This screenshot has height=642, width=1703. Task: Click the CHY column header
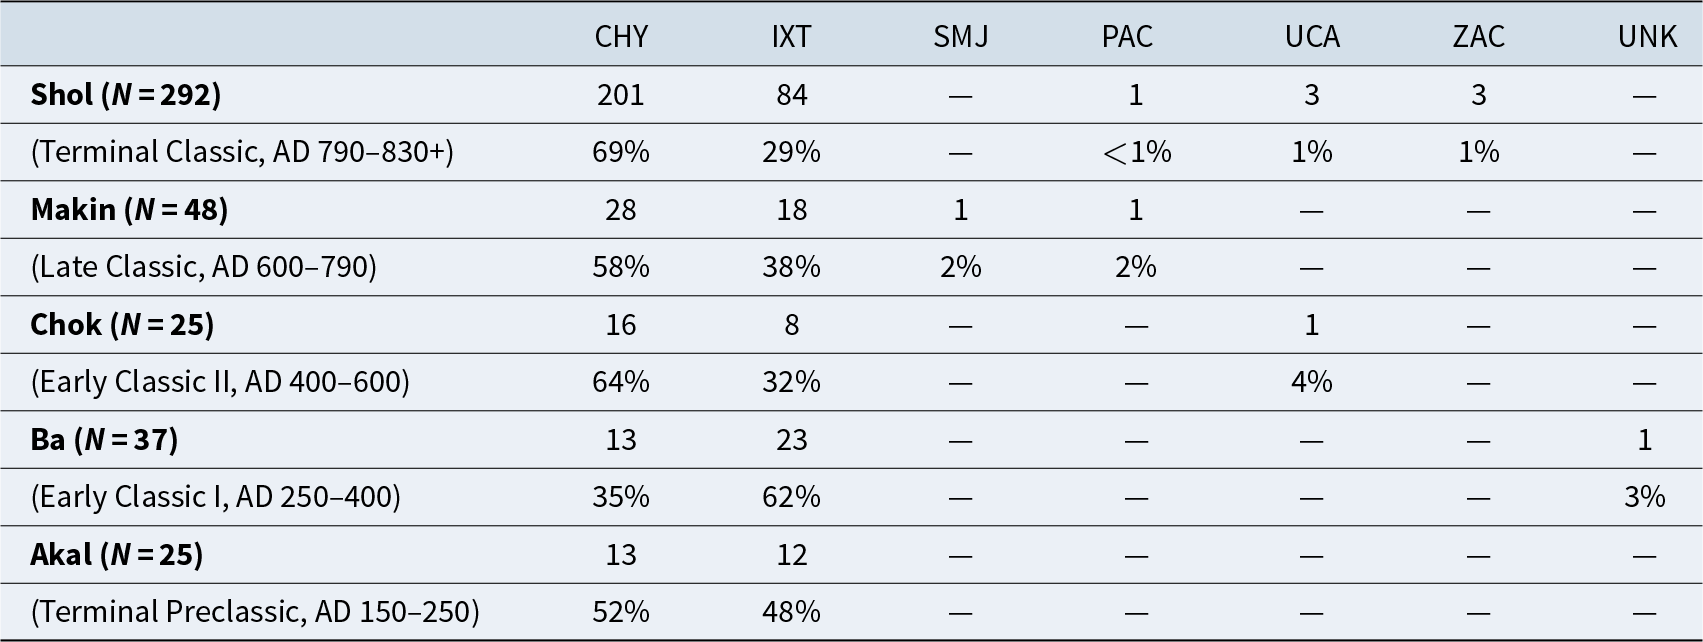pos(621,37)
